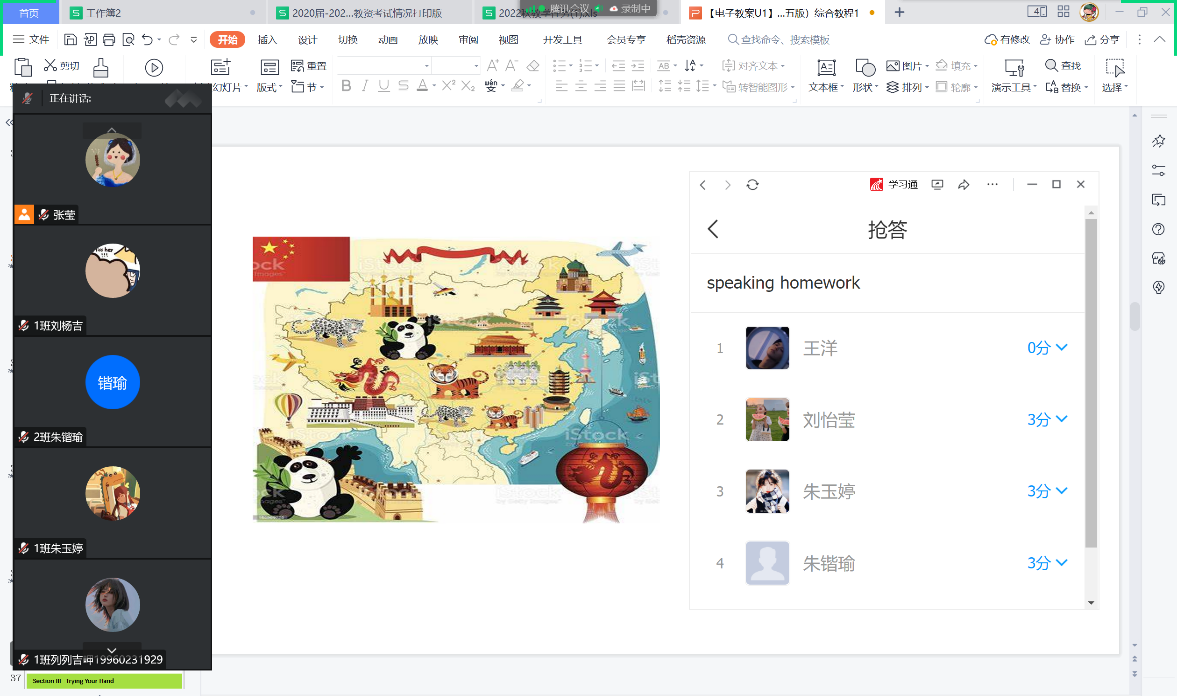Click the refresh icon in 学习通 window

753,185
